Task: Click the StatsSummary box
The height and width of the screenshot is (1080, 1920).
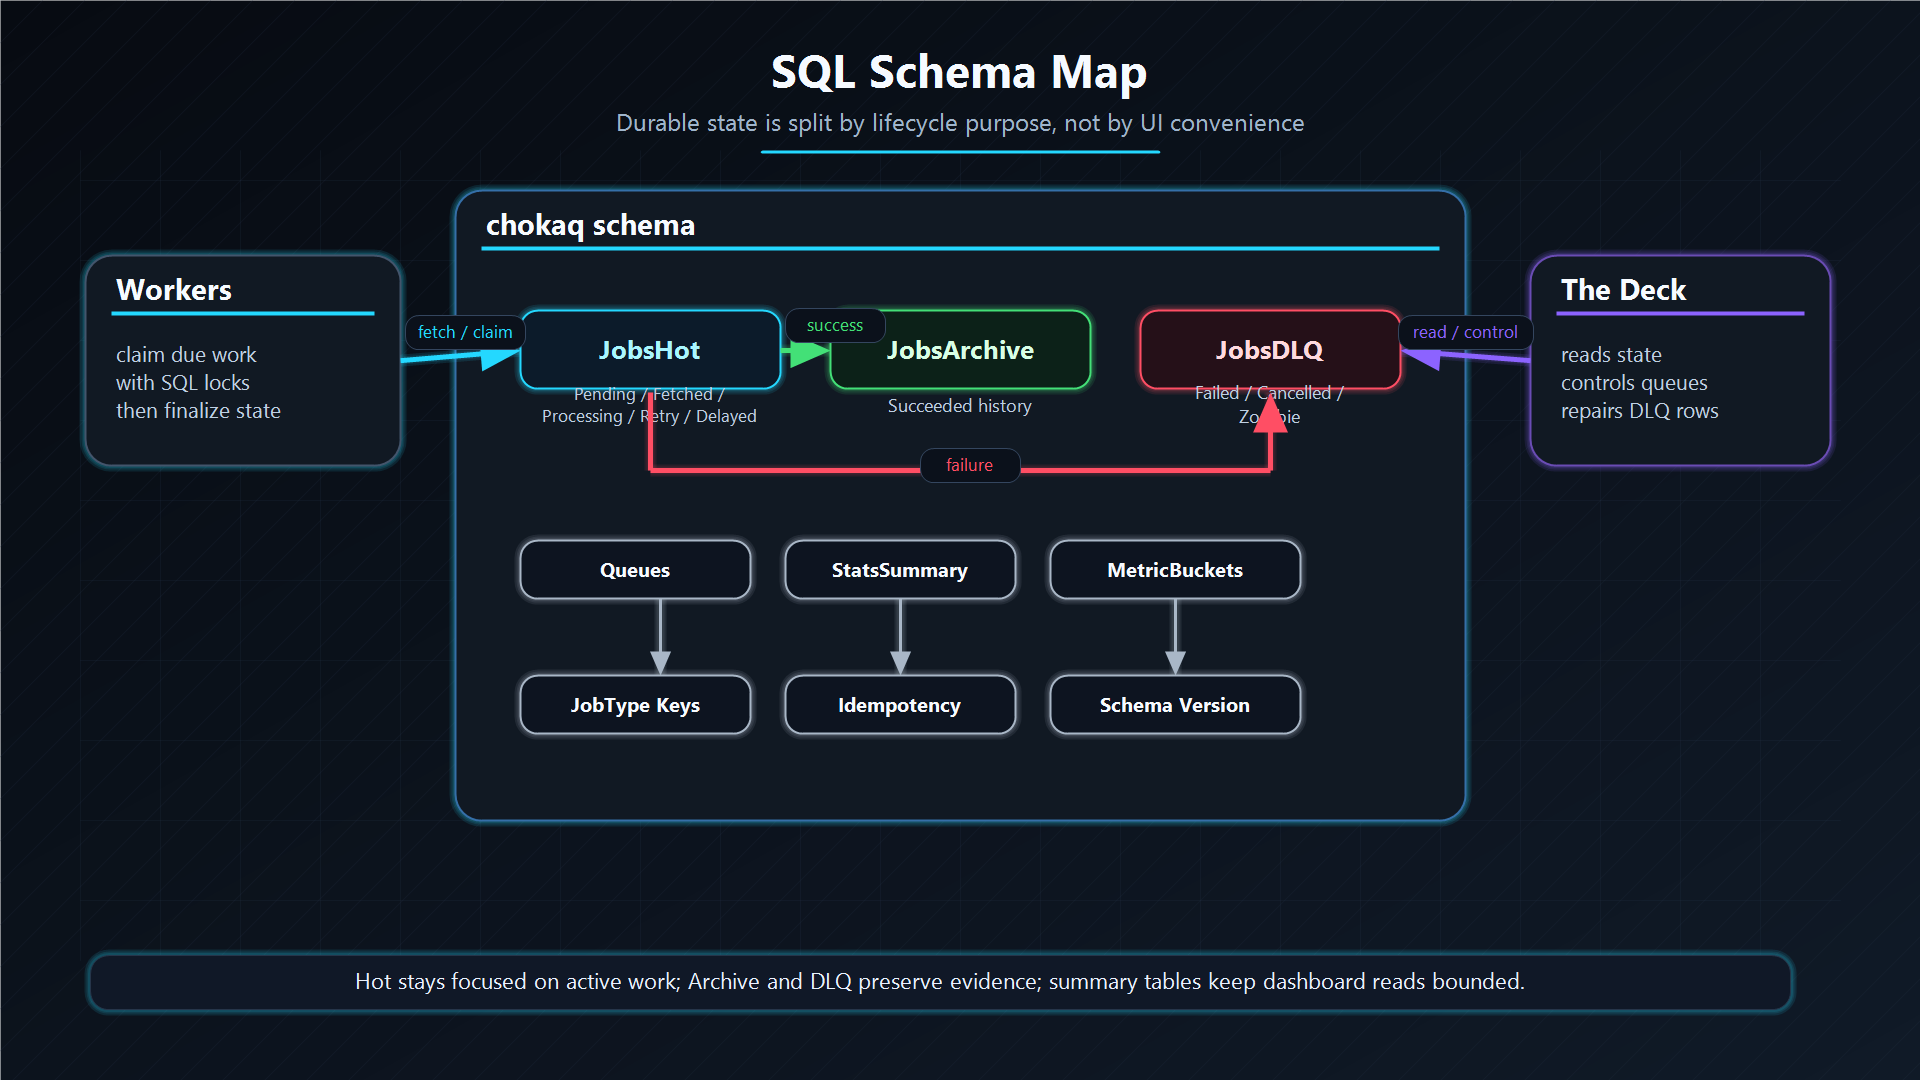Action: pyautogui.click(x=900, y=570)
